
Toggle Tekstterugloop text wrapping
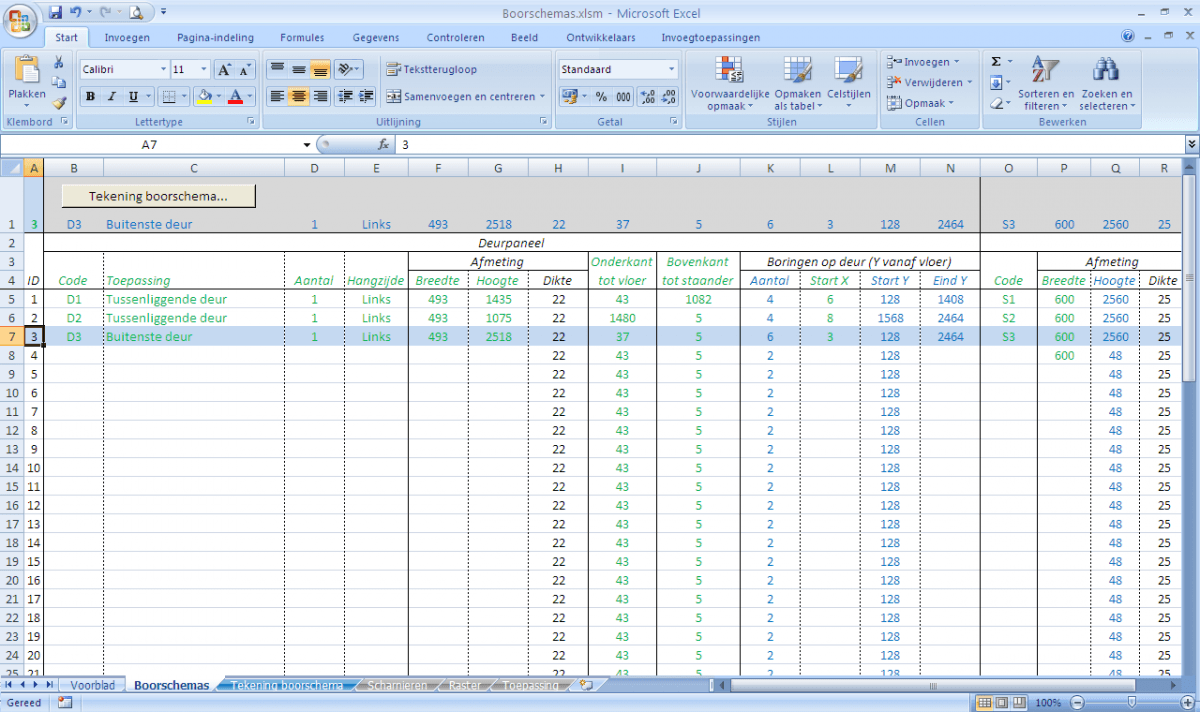(x=433, y=70)
